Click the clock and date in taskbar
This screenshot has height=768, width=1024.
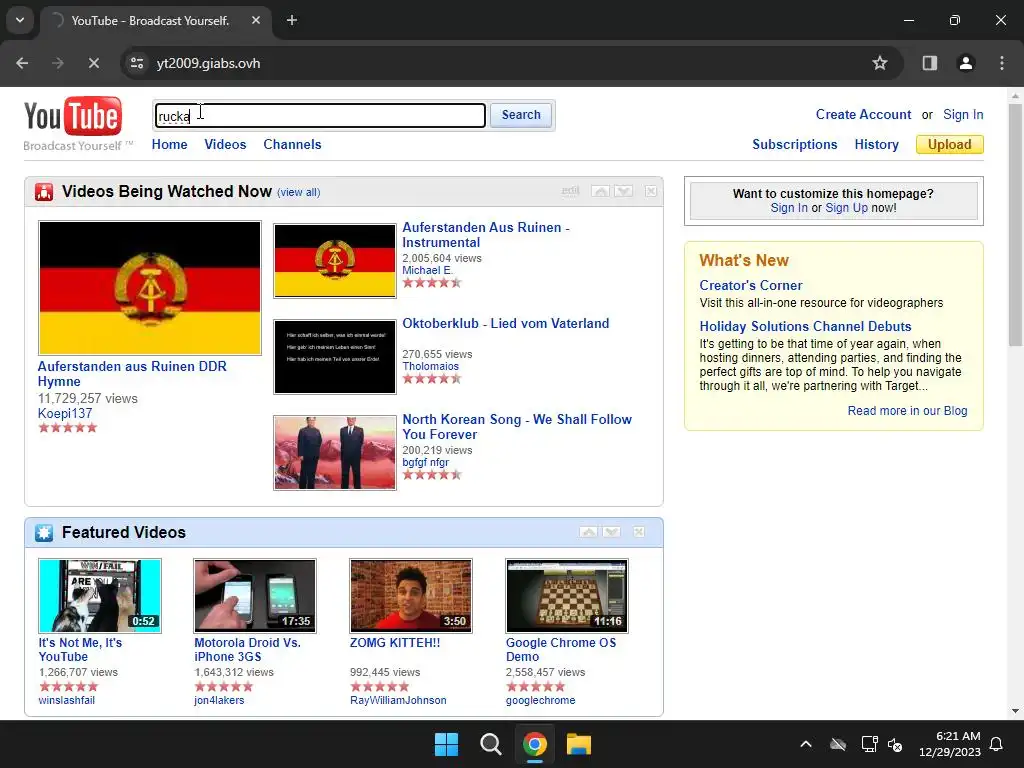click(950, 744)
